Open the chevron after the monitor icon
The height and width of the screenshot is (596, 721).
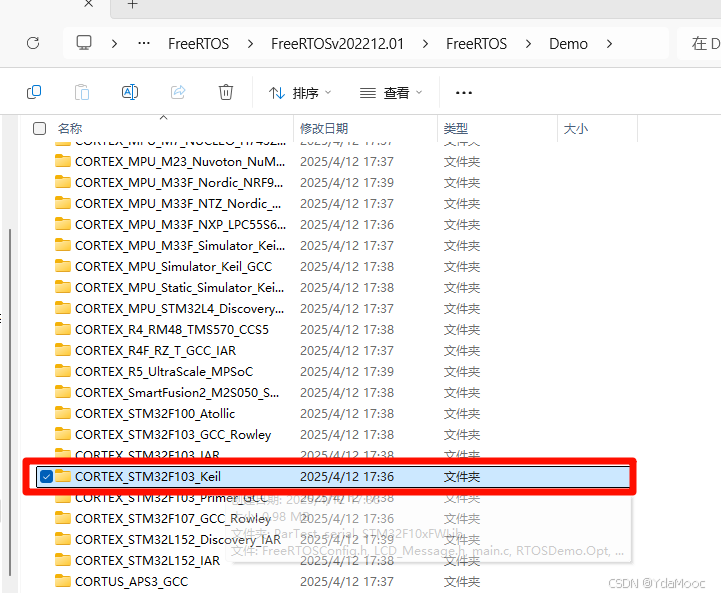pos(114,44)
